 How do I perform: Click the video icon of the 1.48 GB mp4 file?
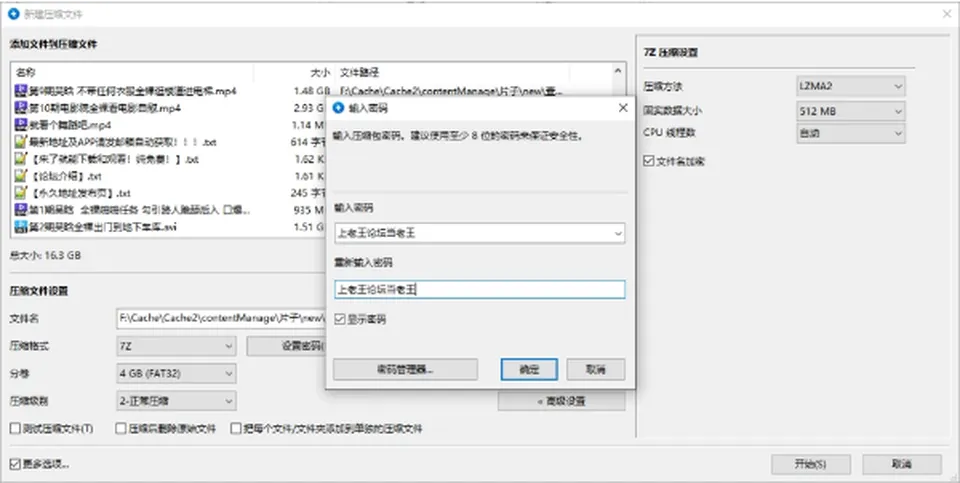pyautogui.click(x=21, y=91)
